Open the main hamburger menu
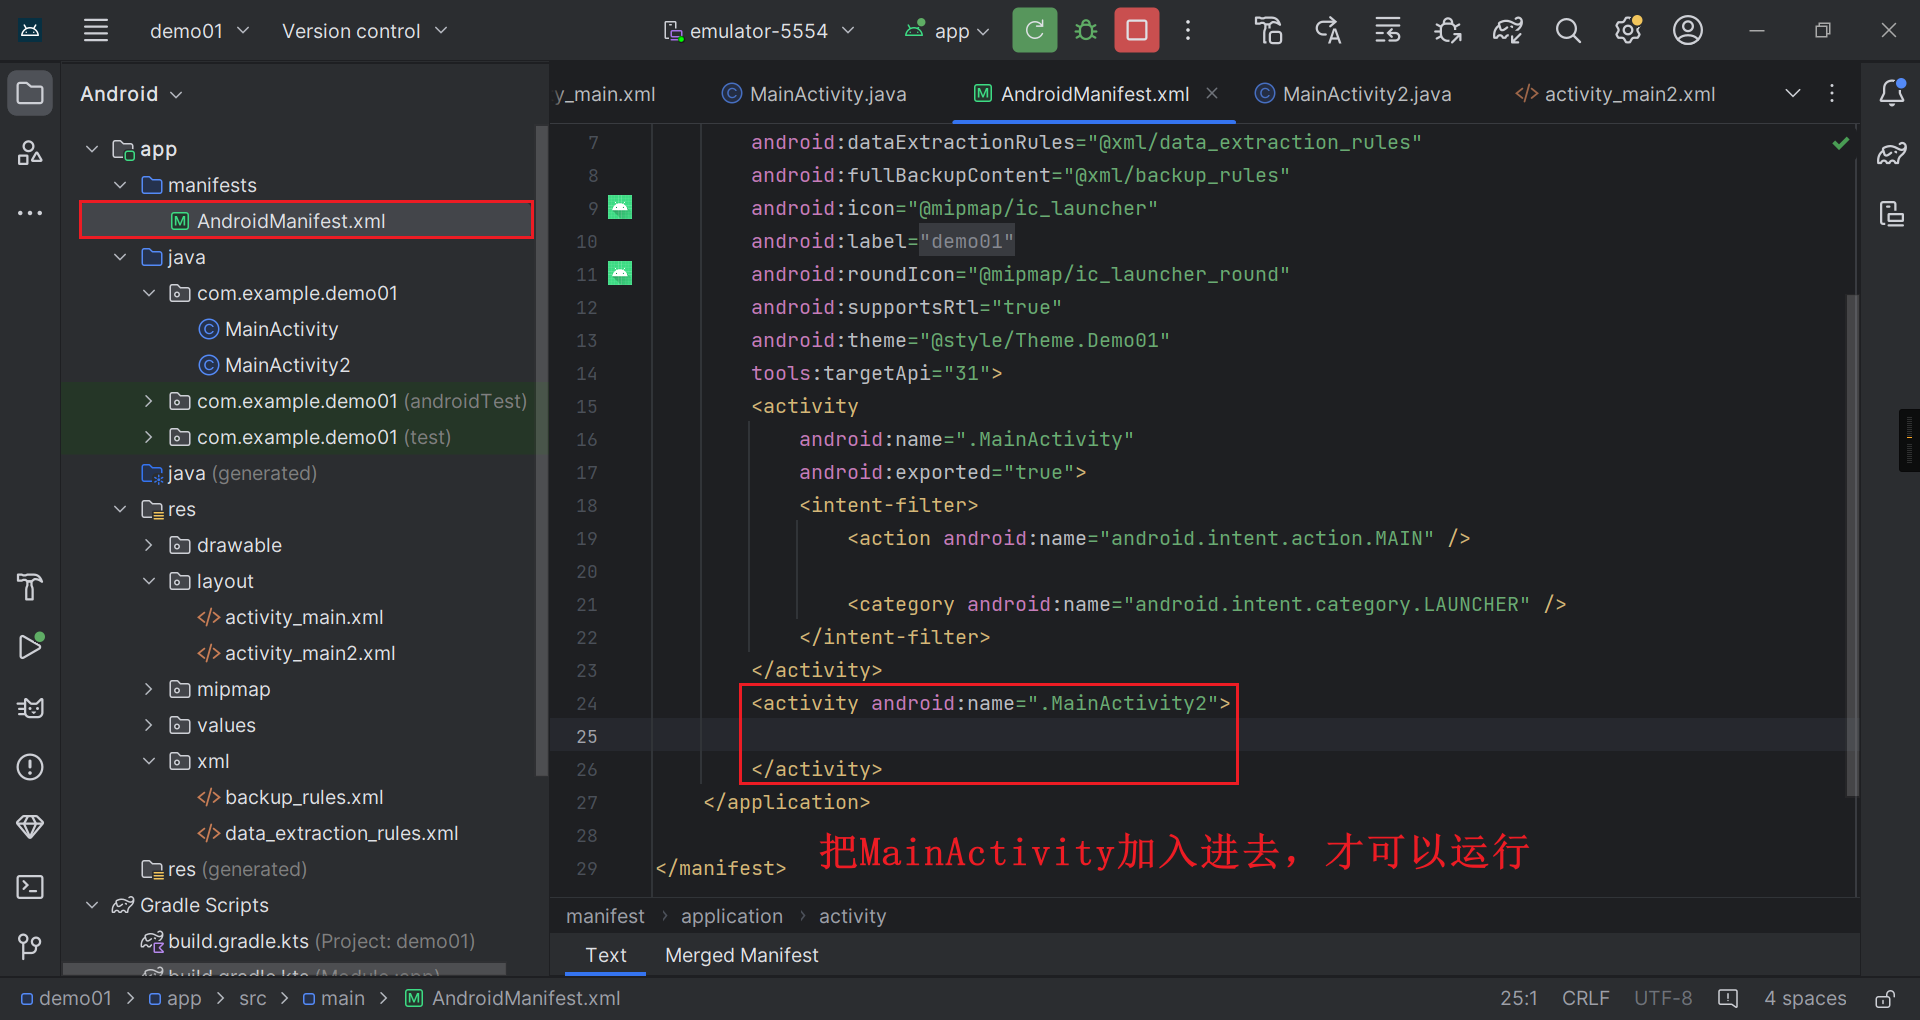 click(x=96, y=30)
